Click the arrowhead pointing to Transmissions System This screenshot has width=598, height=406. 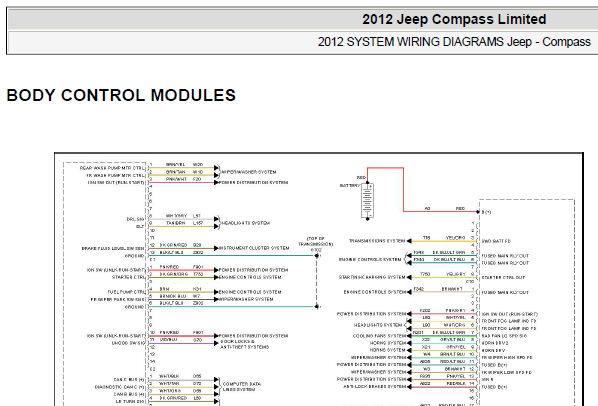tap(409, 241)
